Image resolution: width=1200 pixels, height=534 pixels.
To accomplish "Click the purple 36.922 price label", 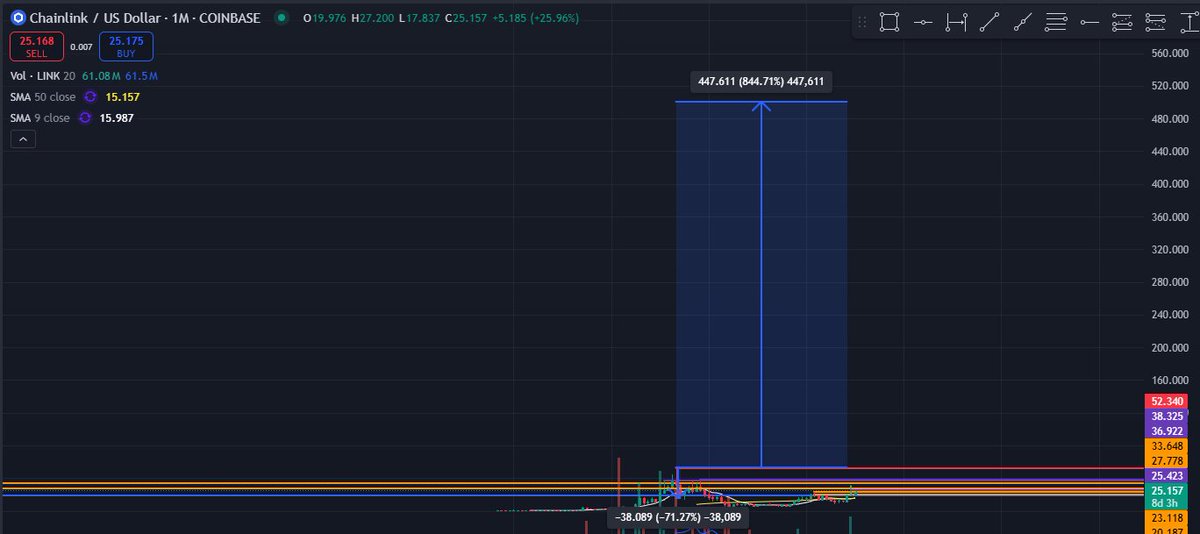I will coord(1167,431).
